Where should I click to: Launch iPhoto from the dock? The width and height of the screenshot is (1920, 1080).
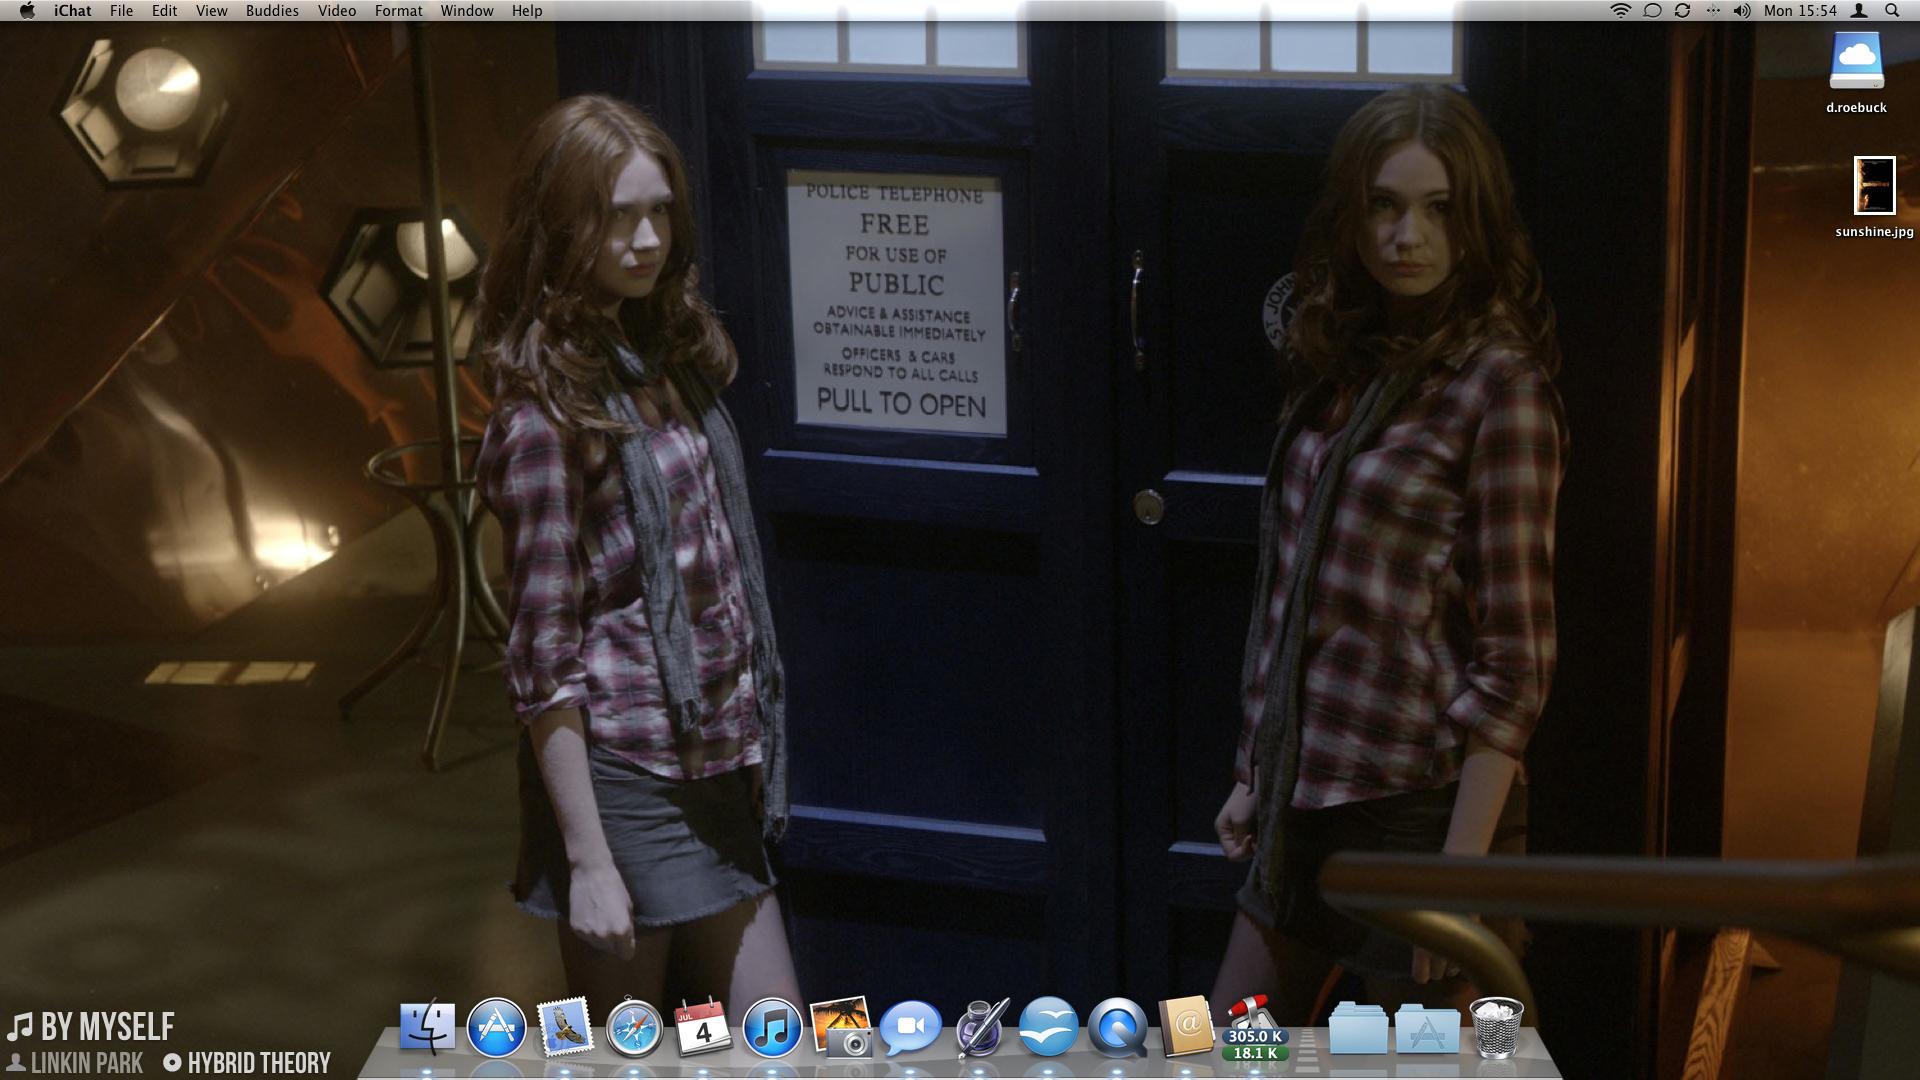(841, 1029)
